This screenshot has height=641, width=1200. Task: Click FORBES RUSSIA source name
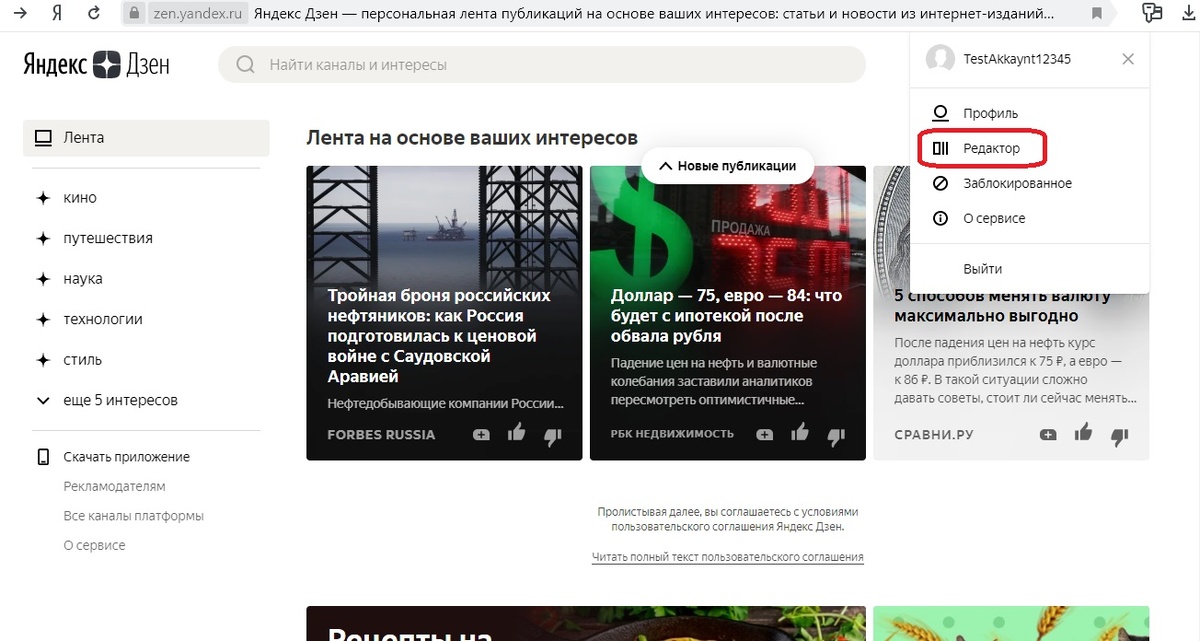(x=381, y=435)
